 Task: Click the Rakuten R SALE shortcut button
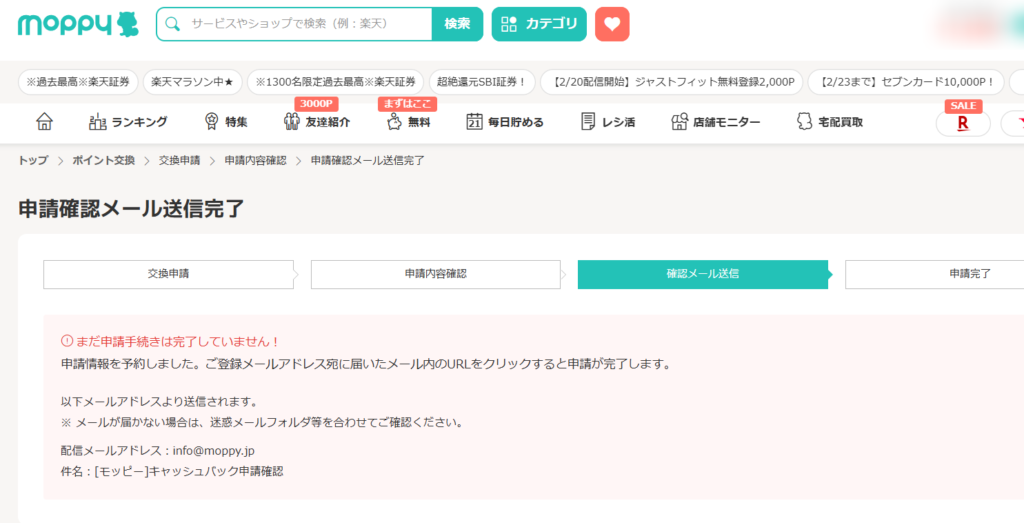pos(963,123)
